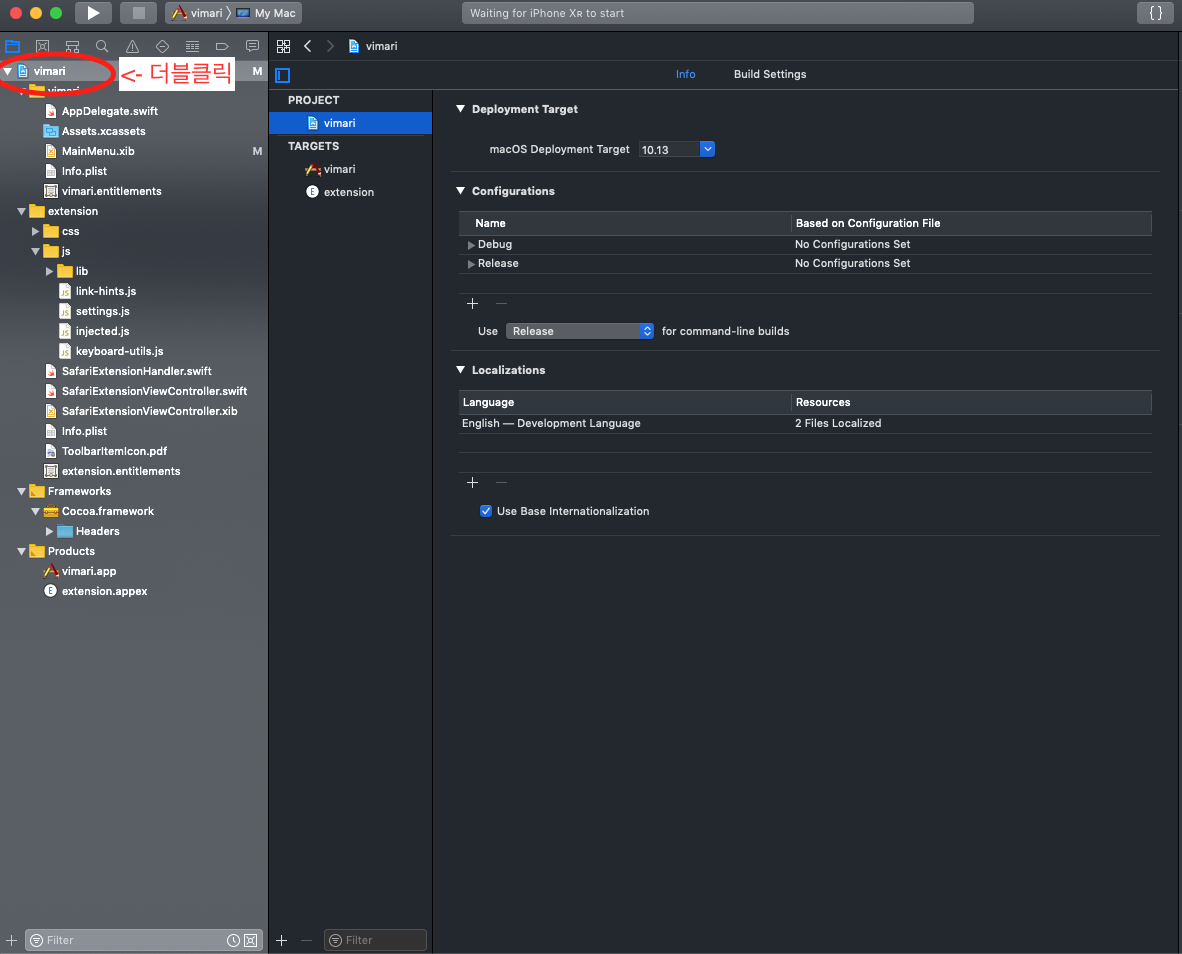Image resolution: width=1182 pixels, height=954 pixels.
Task: Expand the css folder
Action: click(x=35, y=231)
